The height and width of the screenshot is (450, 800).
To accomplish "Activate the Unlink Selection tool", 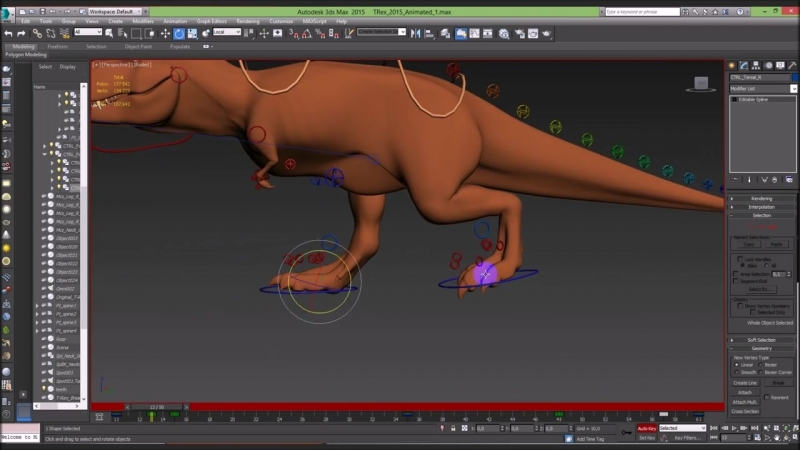I will (x=51, y=34).
